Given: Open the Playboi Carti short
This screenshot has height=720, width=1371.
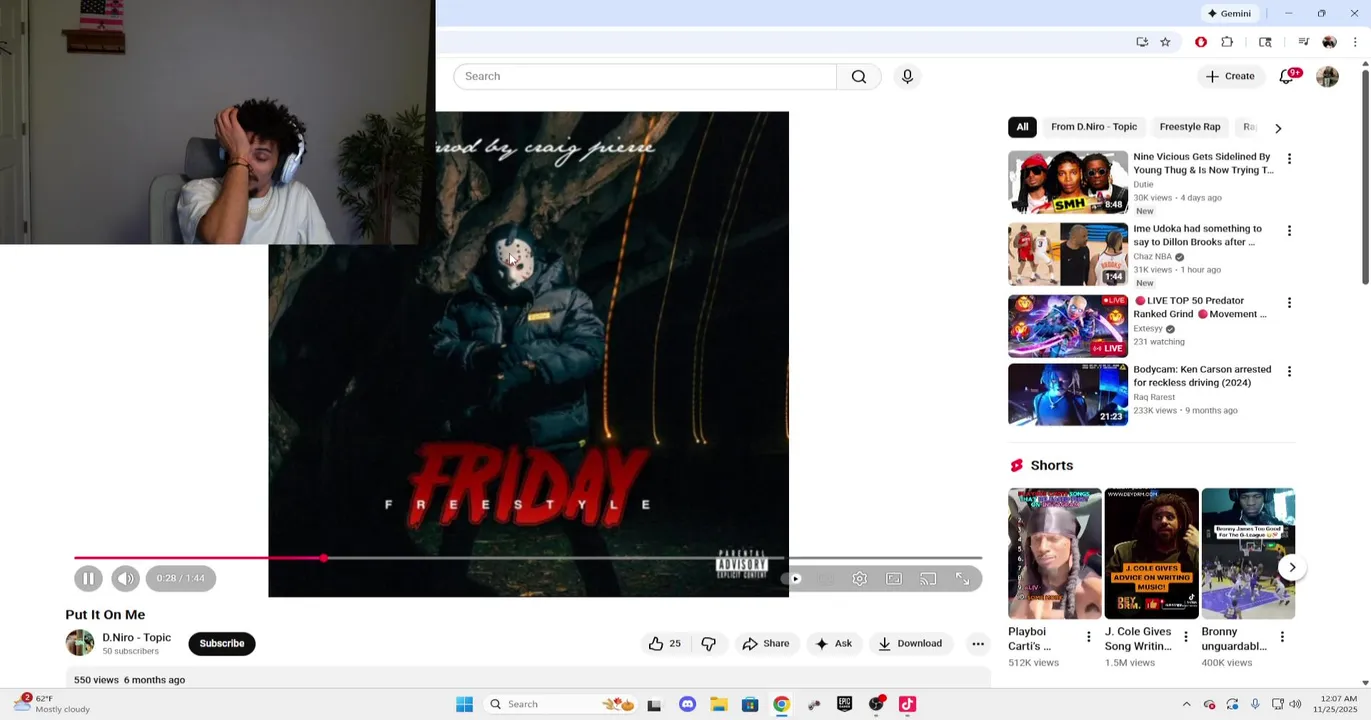Looking at the screenshot, I should [x=1055, y=554].
